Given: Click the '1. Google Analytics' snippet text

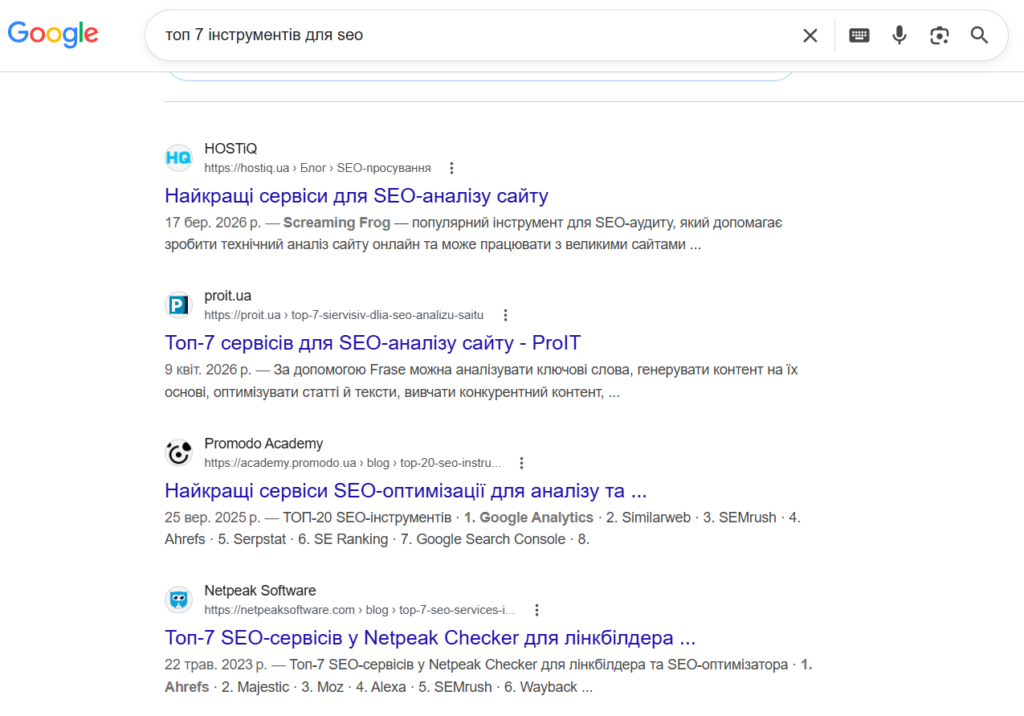Looking at the screenshot, I should (528, 517).
